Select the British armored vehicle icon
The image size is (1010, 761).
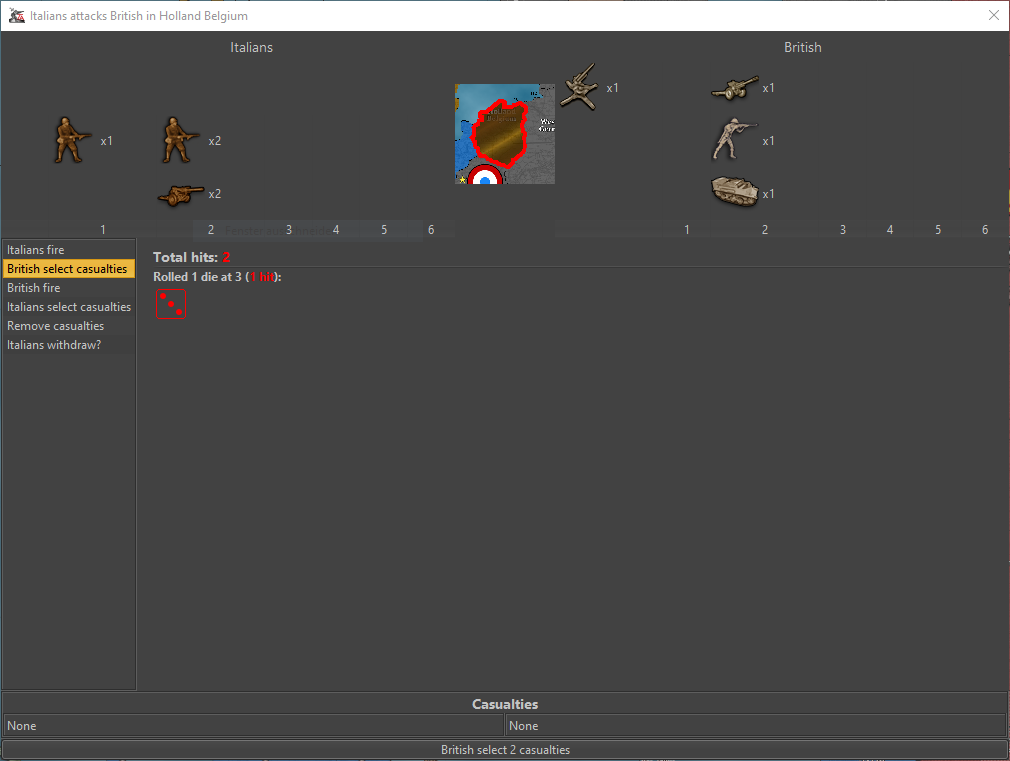[x=735, y=192]
